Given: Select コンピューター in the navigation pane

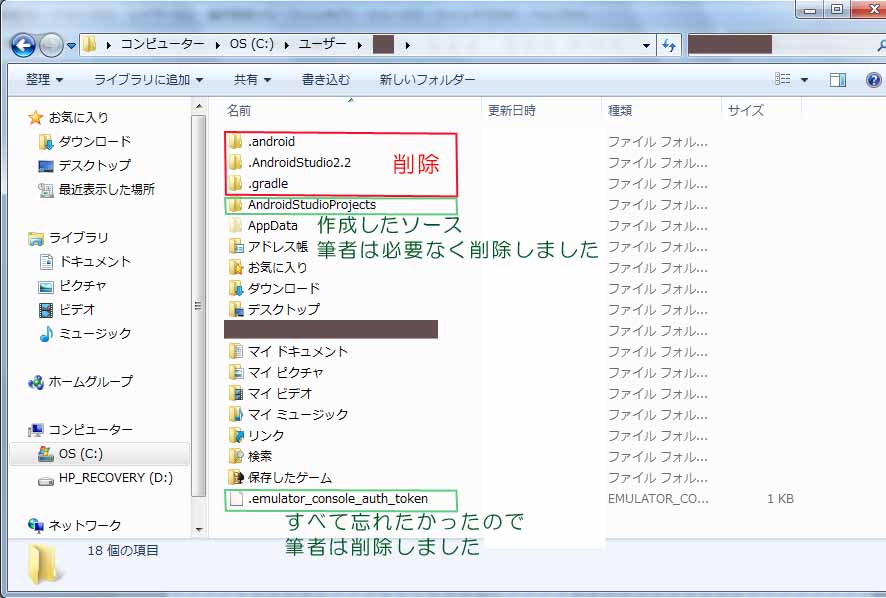Looking at the screenshot, I should click(x=80, y=430).
